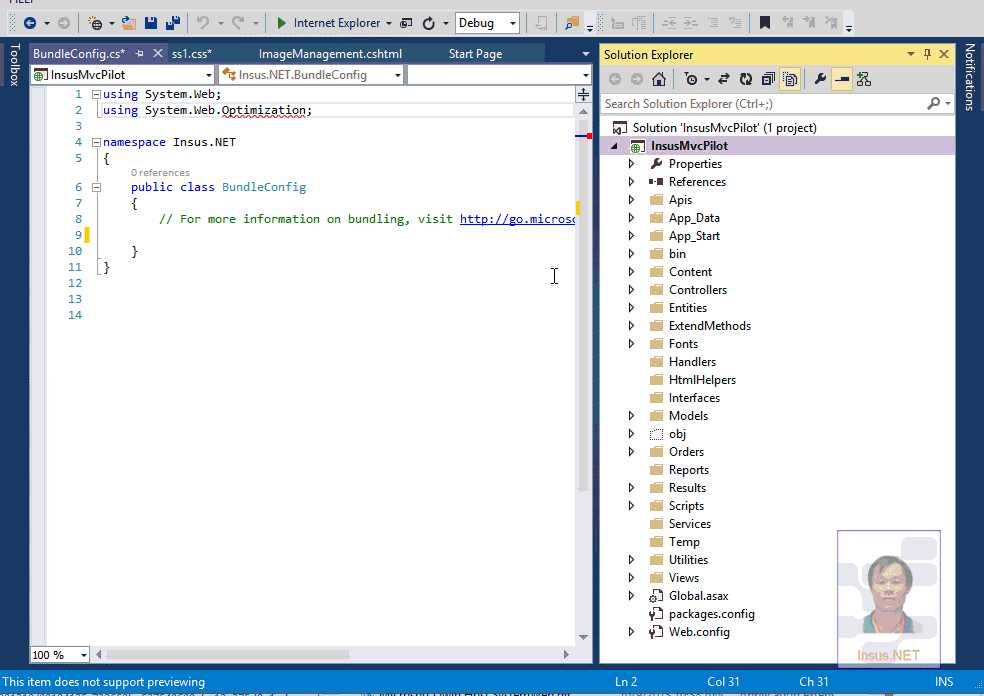
Task: Collapse the BundleConfig class outline
Action: tap(96, 187)
